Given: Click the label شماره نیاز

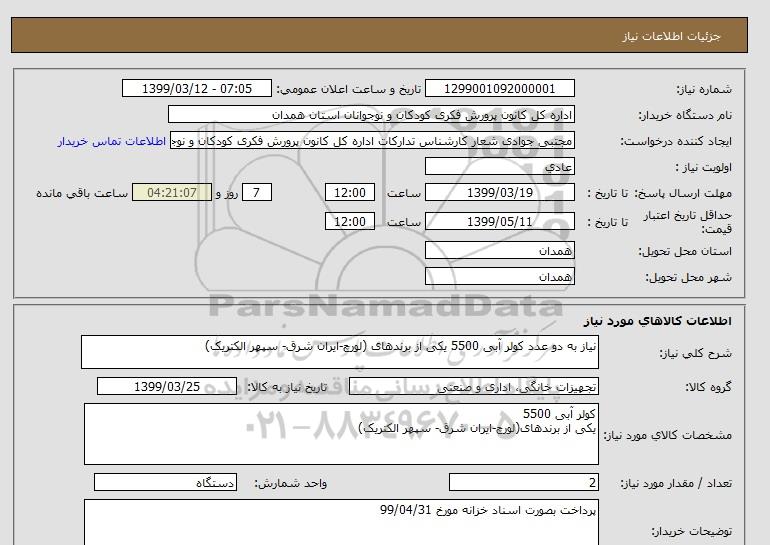Looking at the screenshot, I should 704,89.
